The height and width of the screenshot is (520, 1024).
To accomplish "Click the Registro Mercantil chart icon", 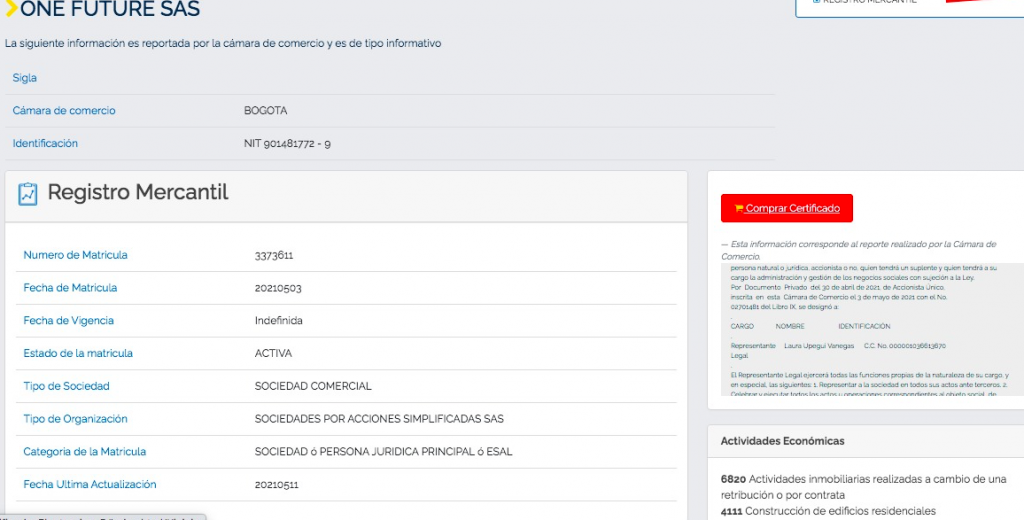I will pyautogui.click(x=27, y=194).
